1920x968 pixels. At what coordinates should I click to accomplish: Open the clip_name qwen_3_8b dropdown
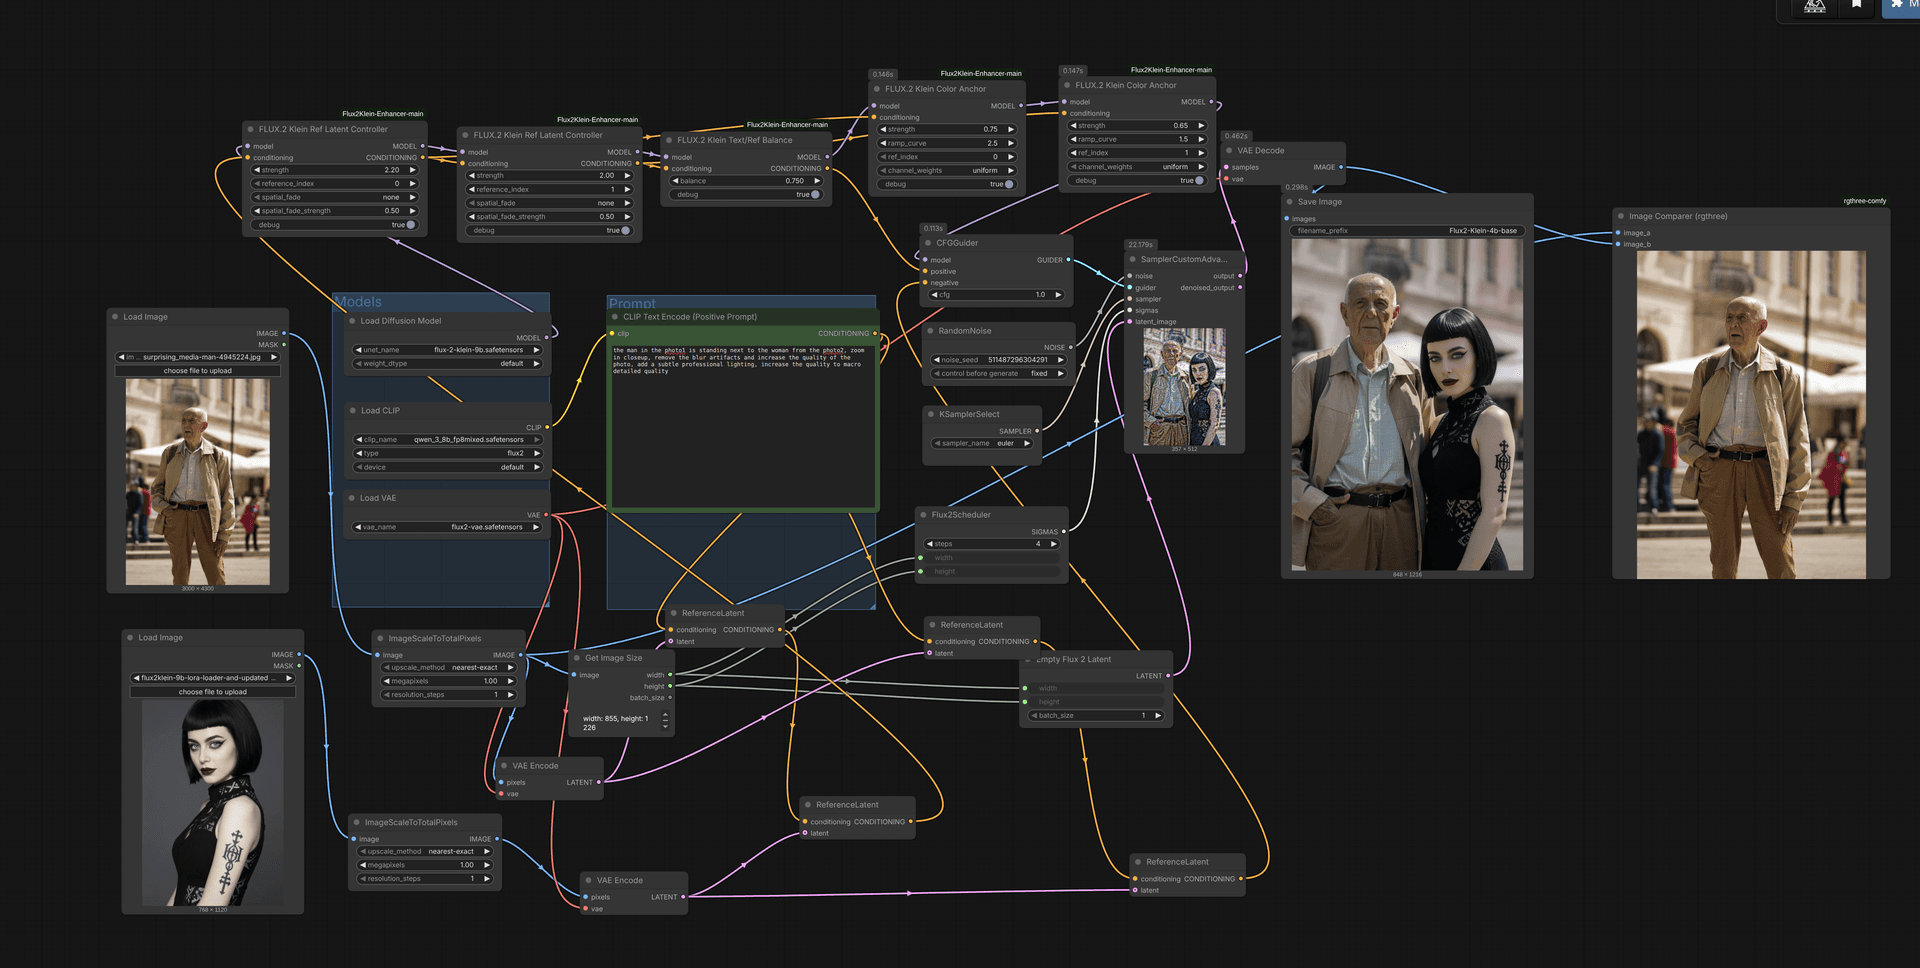point(447,440)
